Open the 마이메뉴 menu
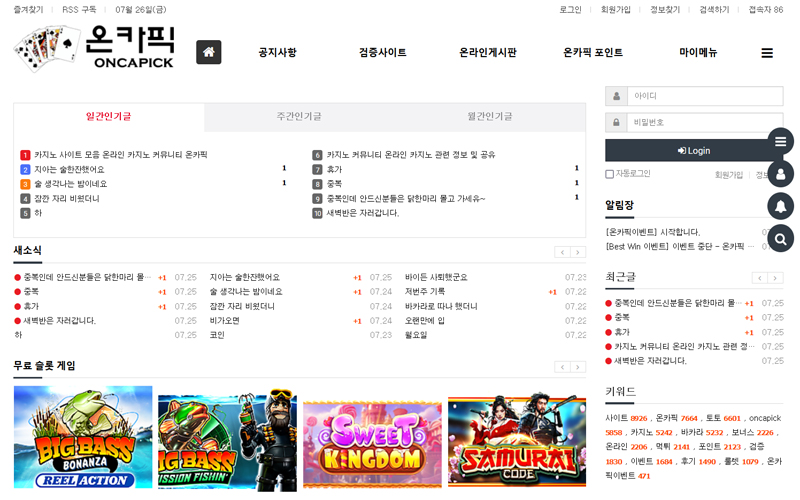This screenshot has height=500, width=800. (698, 52)
